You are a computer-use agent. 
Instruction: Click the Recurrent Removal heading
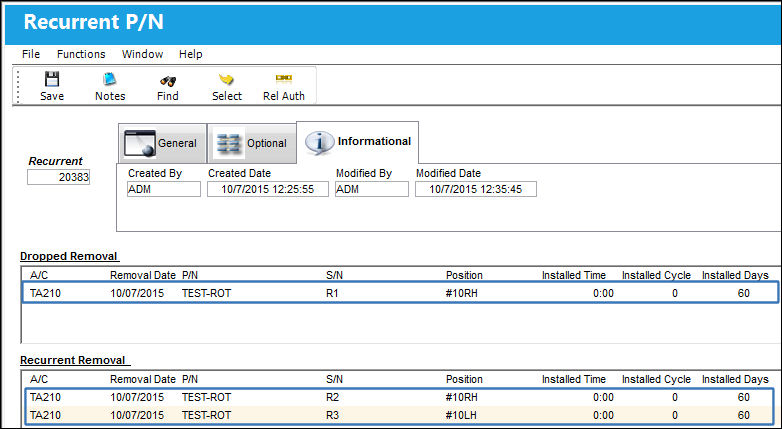pos(75,360)
